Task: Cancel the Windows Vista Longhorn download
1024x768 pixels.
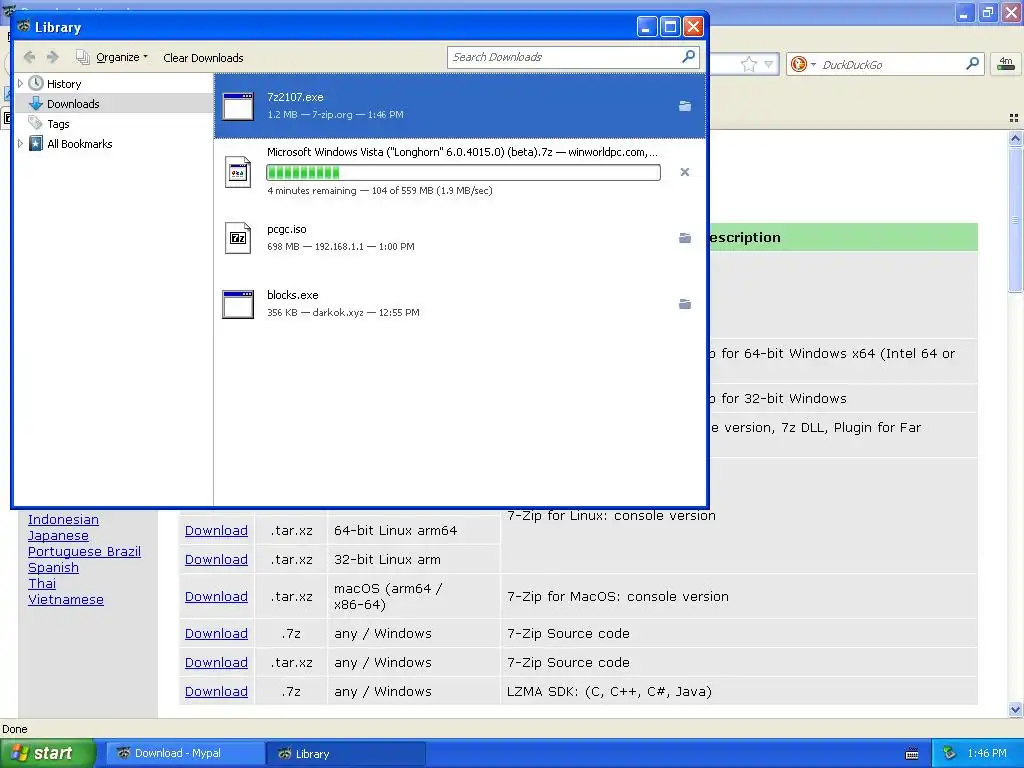Action: point(684,172)
